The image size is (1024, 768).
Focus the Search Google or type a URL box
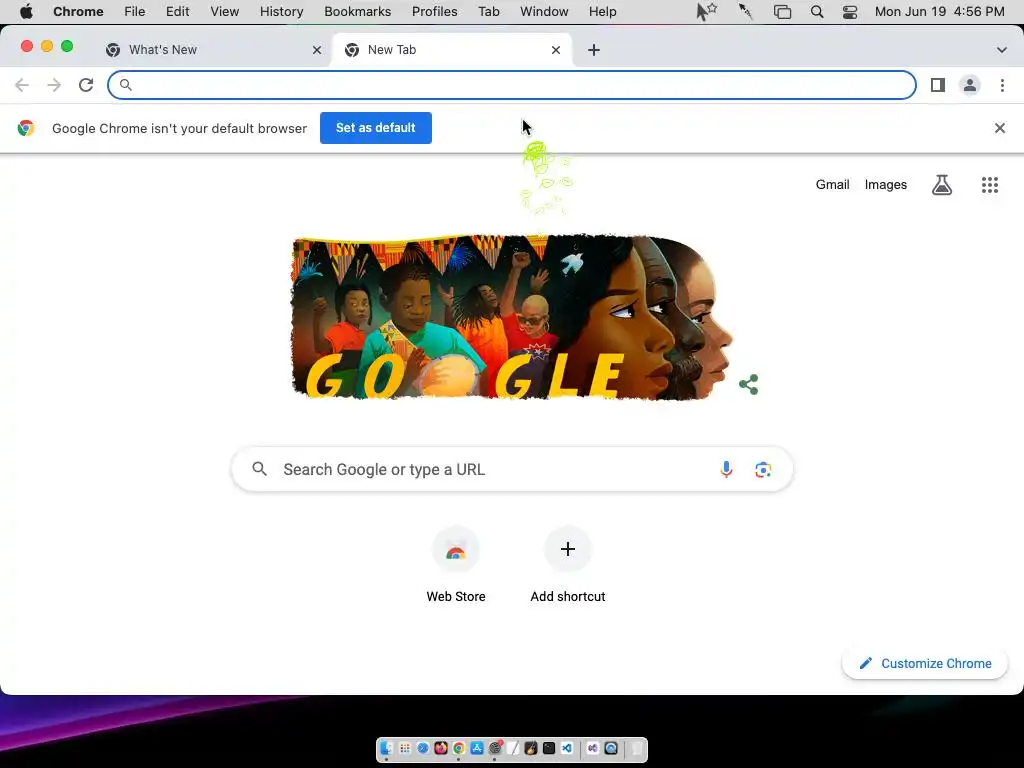point(512,469)
